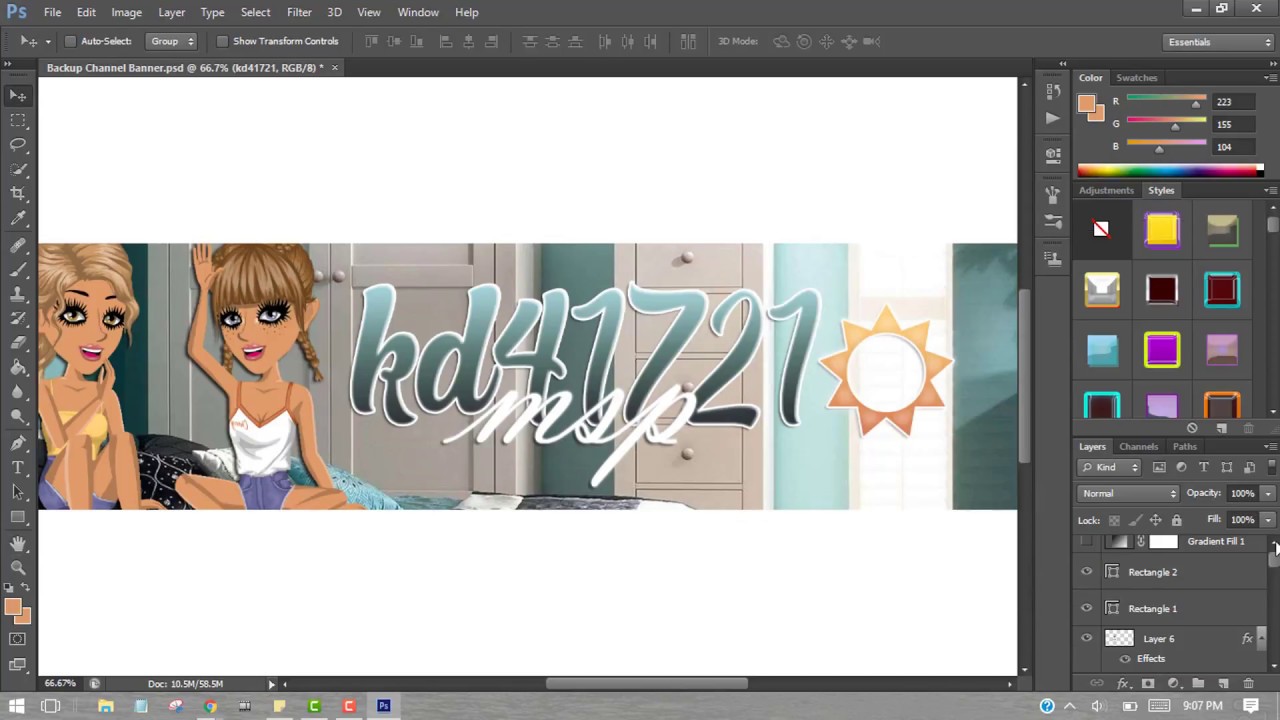Select the Eyedropper tool
Screen dimensions: 1280x720
(x=18, y=218)
